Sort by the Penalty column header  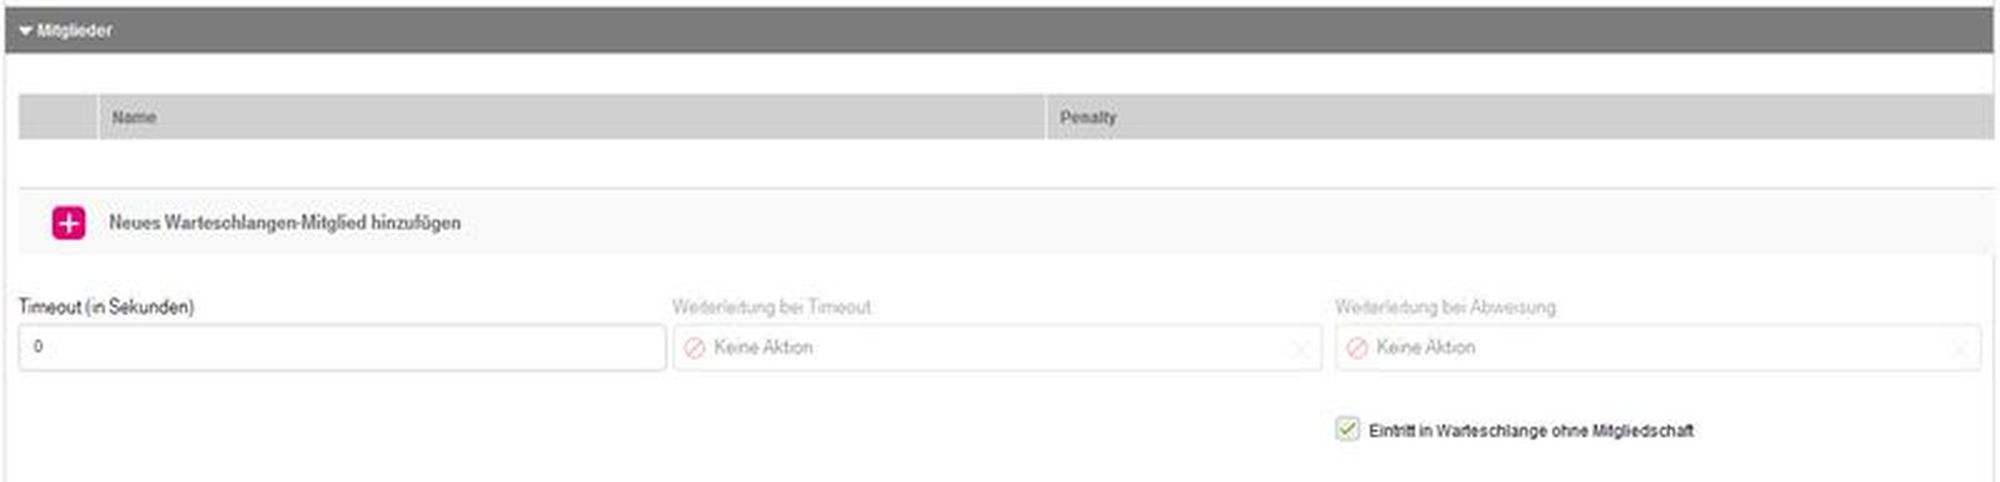[x=1087, y=117]
